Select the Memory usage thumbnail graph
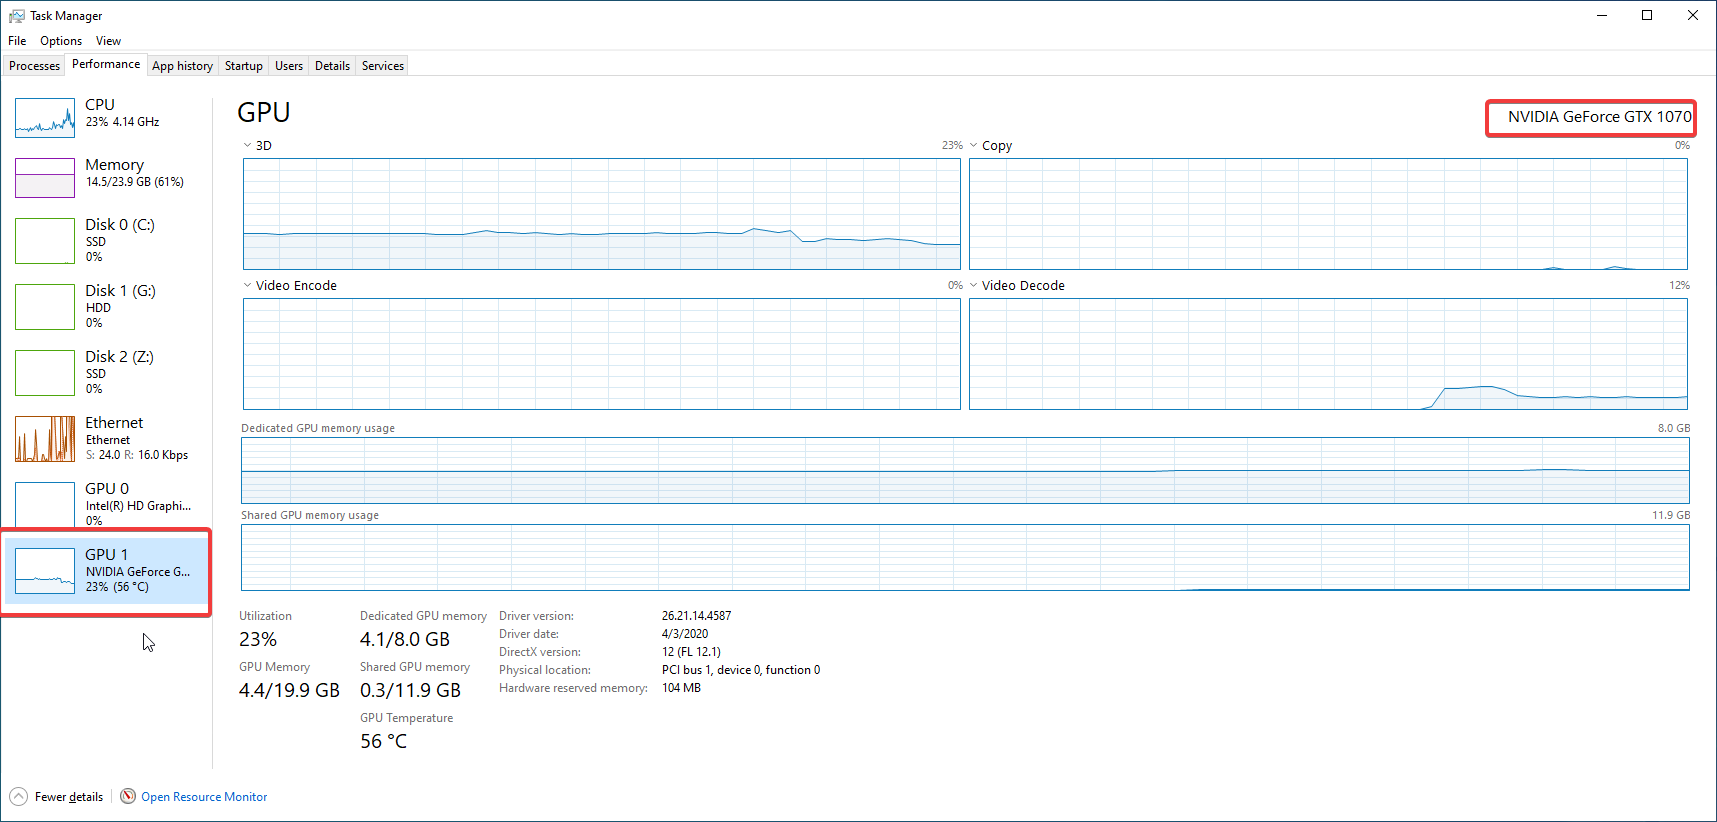The width and height of the screenshot is (1717, 822). click(45, 178)
